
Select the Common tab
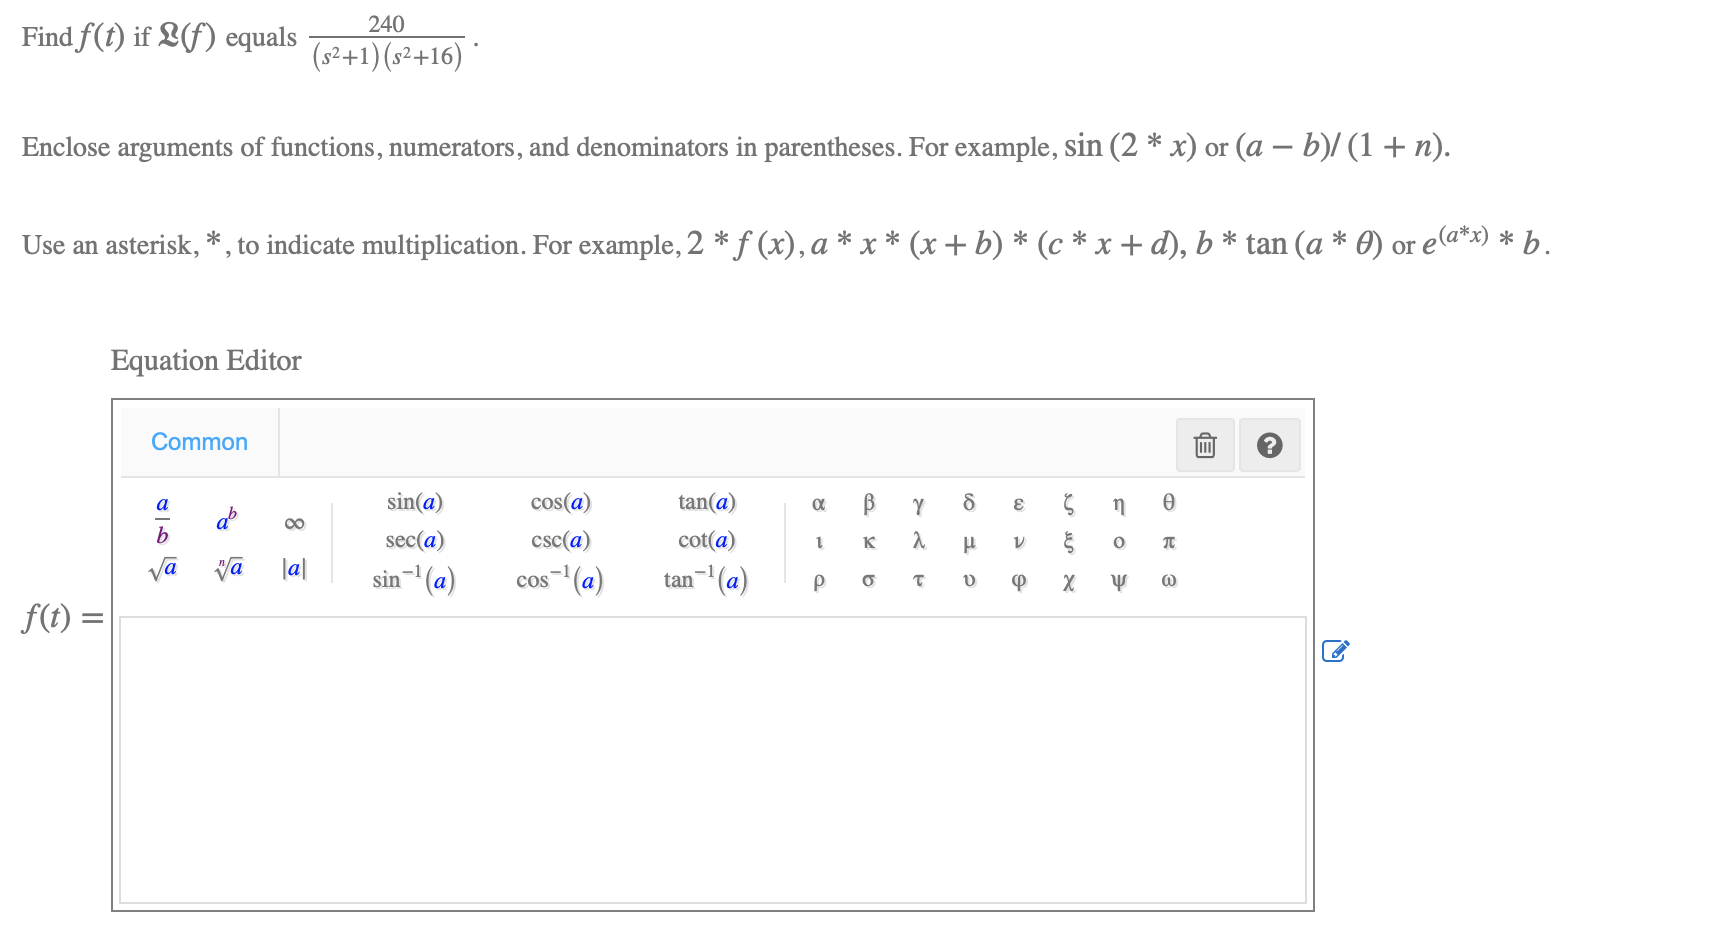coord(198,441)
